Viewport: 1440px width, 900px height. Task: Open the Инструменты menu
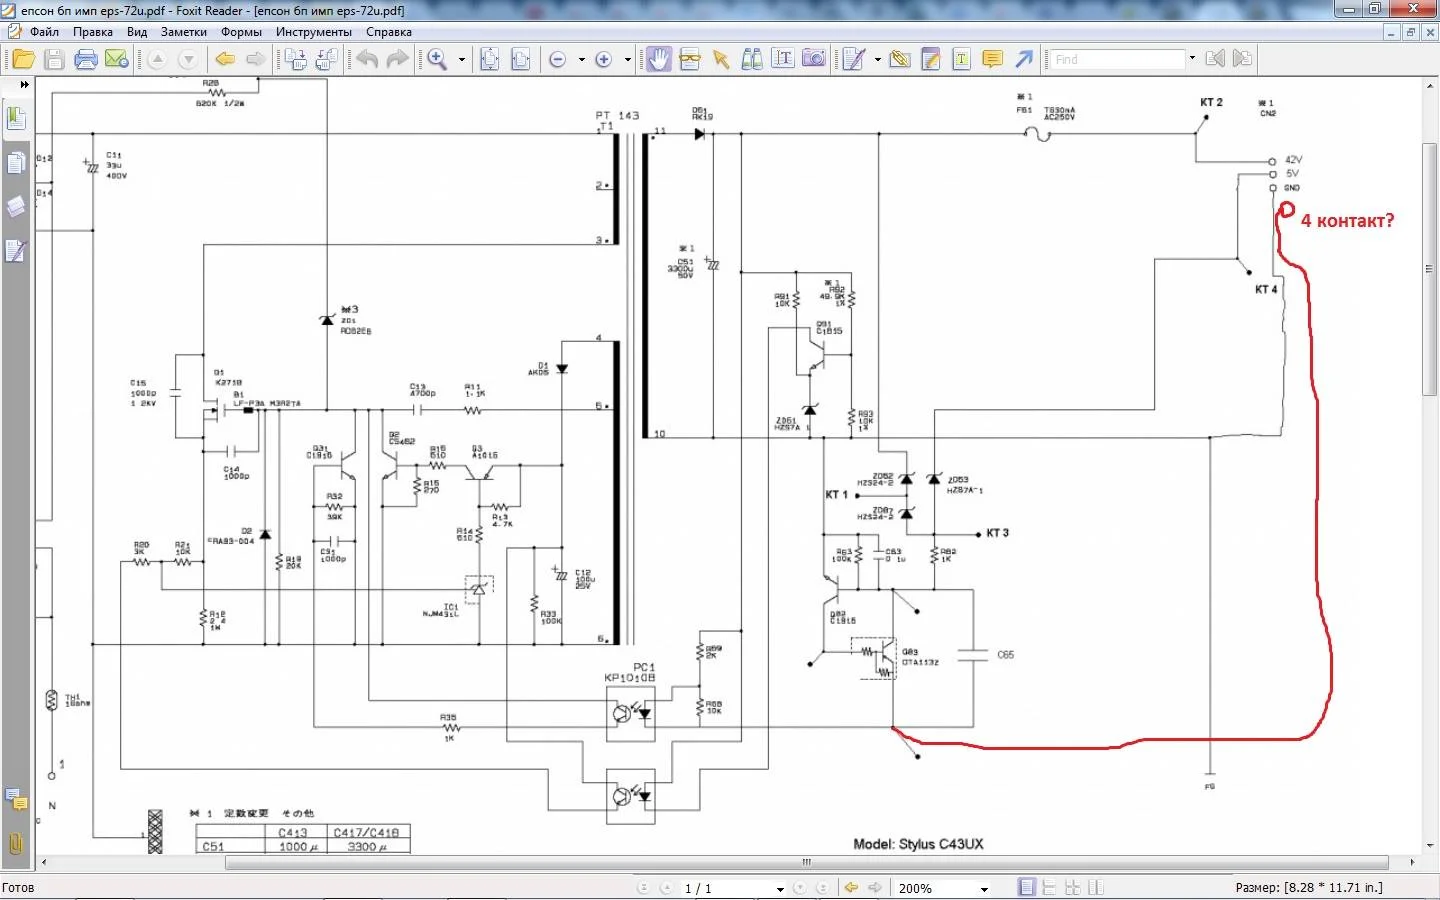pos(313,32)
